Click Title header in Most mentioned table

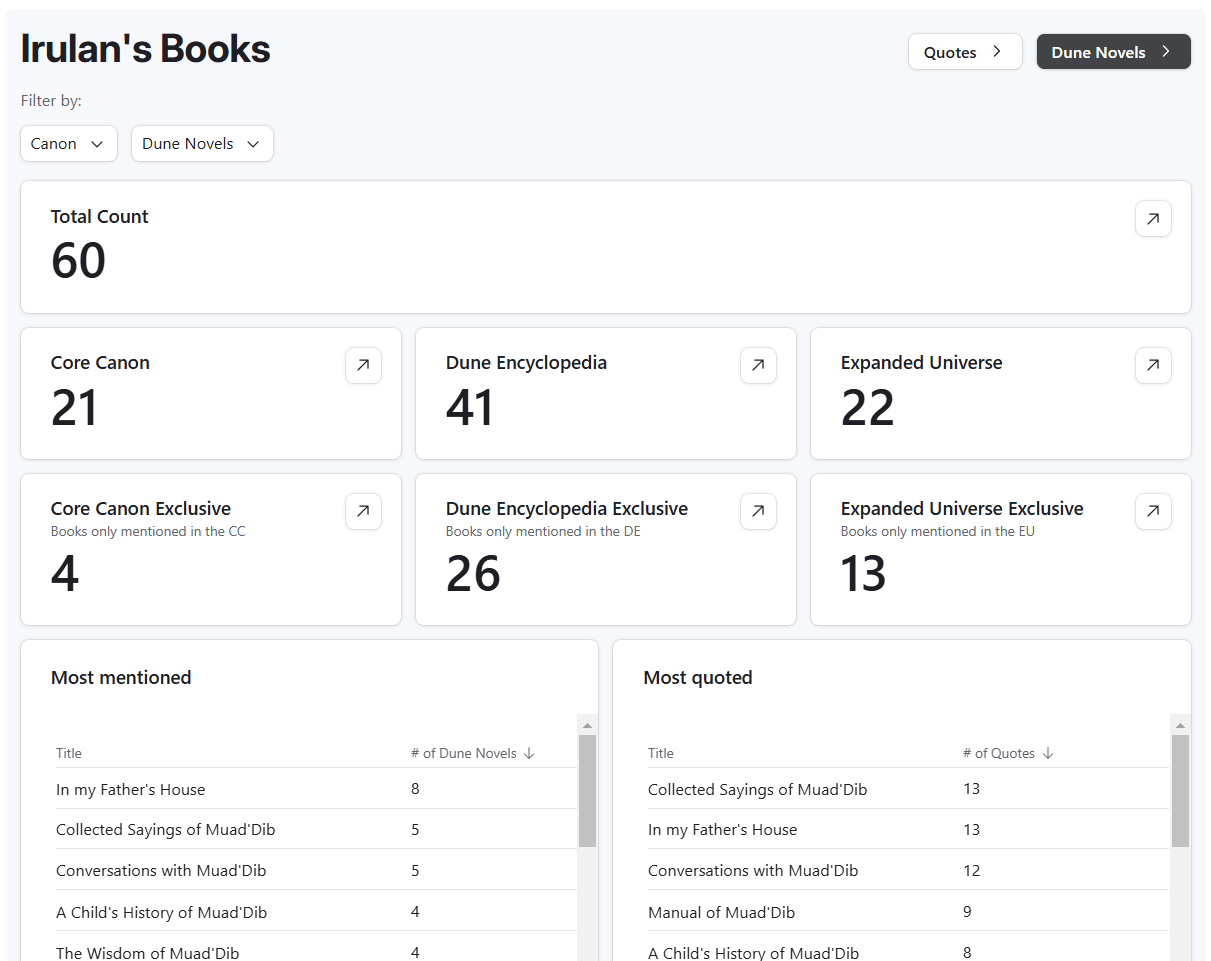point(69,753)
